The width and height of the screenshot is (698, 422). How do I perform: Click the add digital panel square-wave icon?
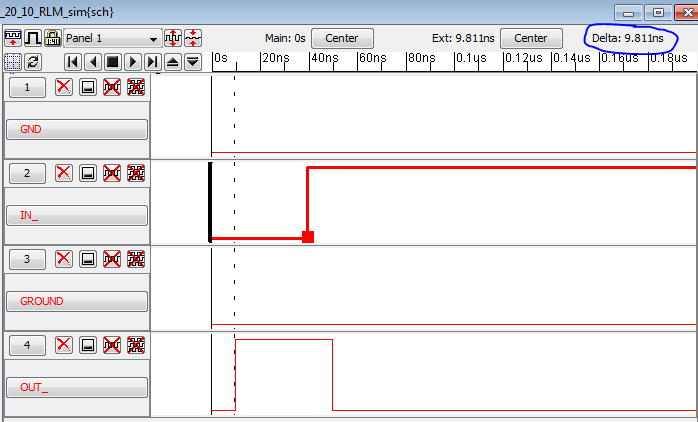[x=32, y=38]
